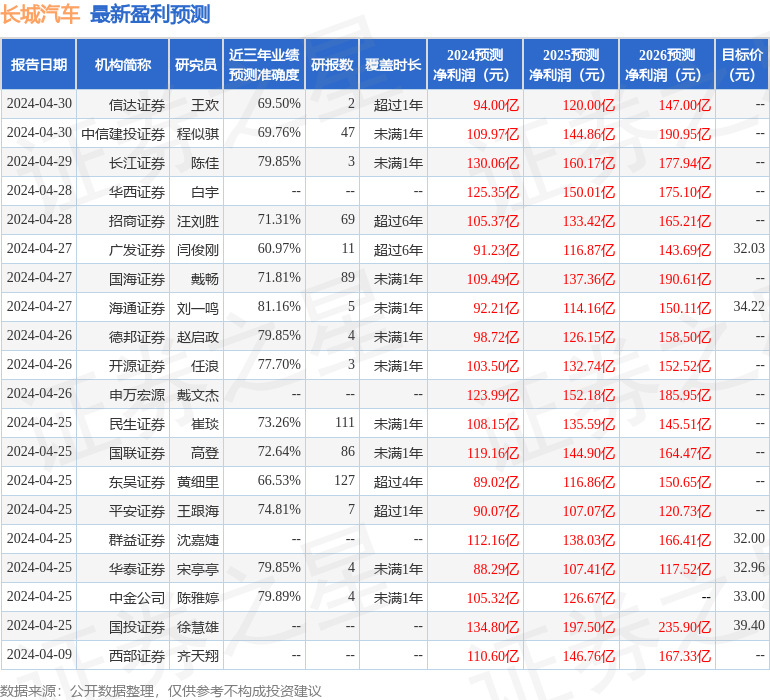
Task: Select the 报告日期 column header
Action: [x=39, y=64]
